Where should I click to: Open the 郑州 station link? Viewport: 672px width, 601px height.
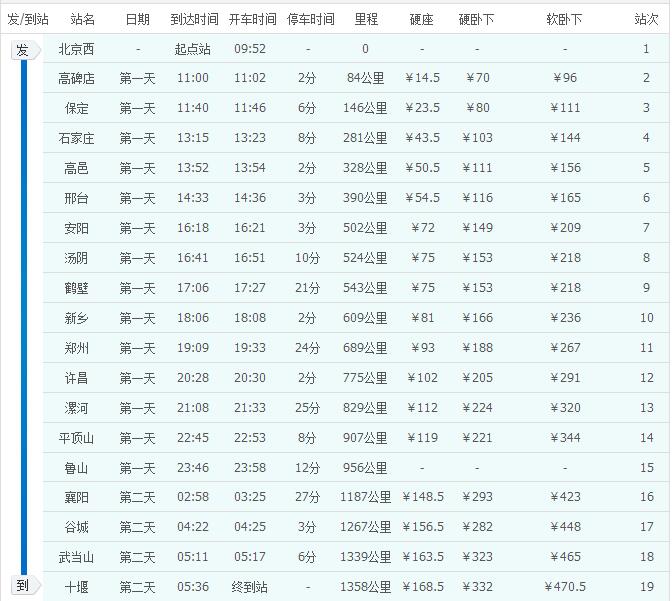point(77,348)
